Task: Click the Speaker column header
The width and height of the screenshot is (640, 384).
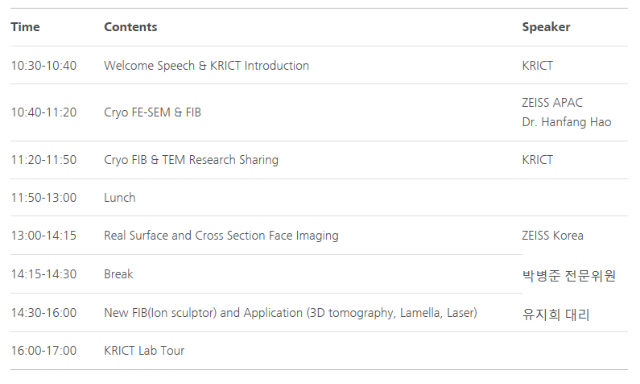Action: pos(546,27)
